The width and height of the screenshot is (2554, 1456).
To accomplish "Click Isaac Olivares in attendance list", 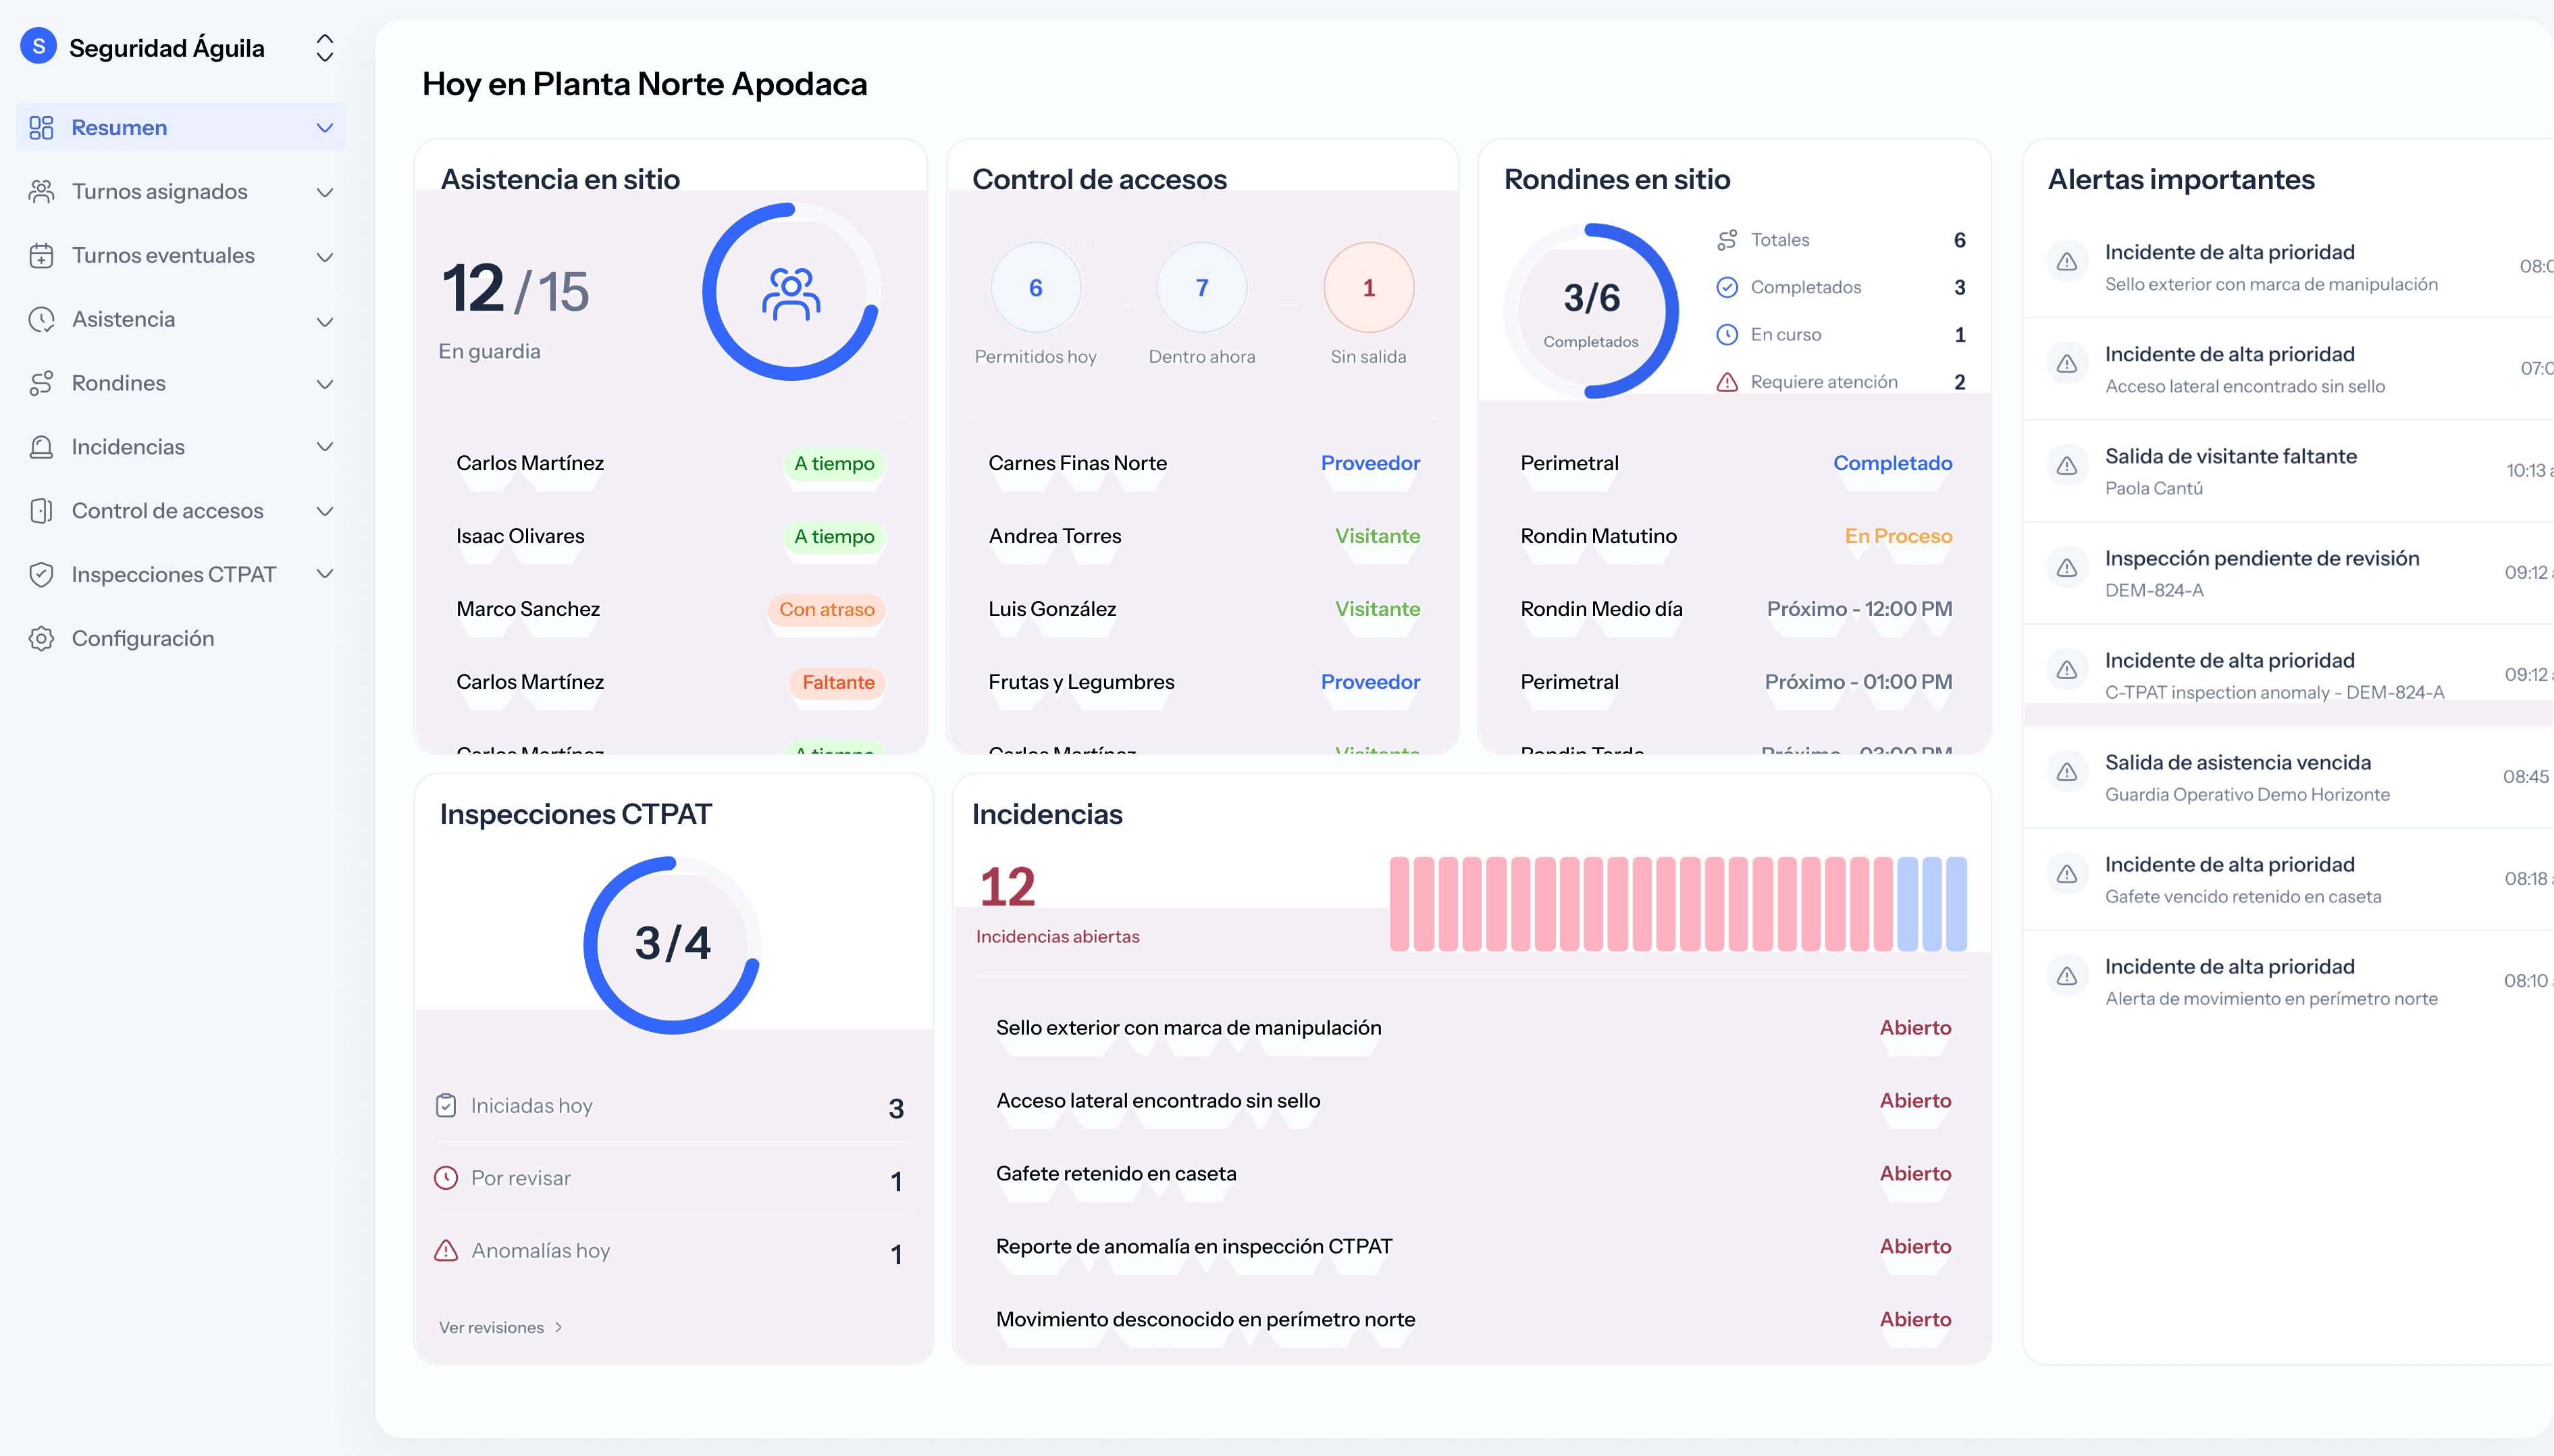I will (x=520, y=536).
